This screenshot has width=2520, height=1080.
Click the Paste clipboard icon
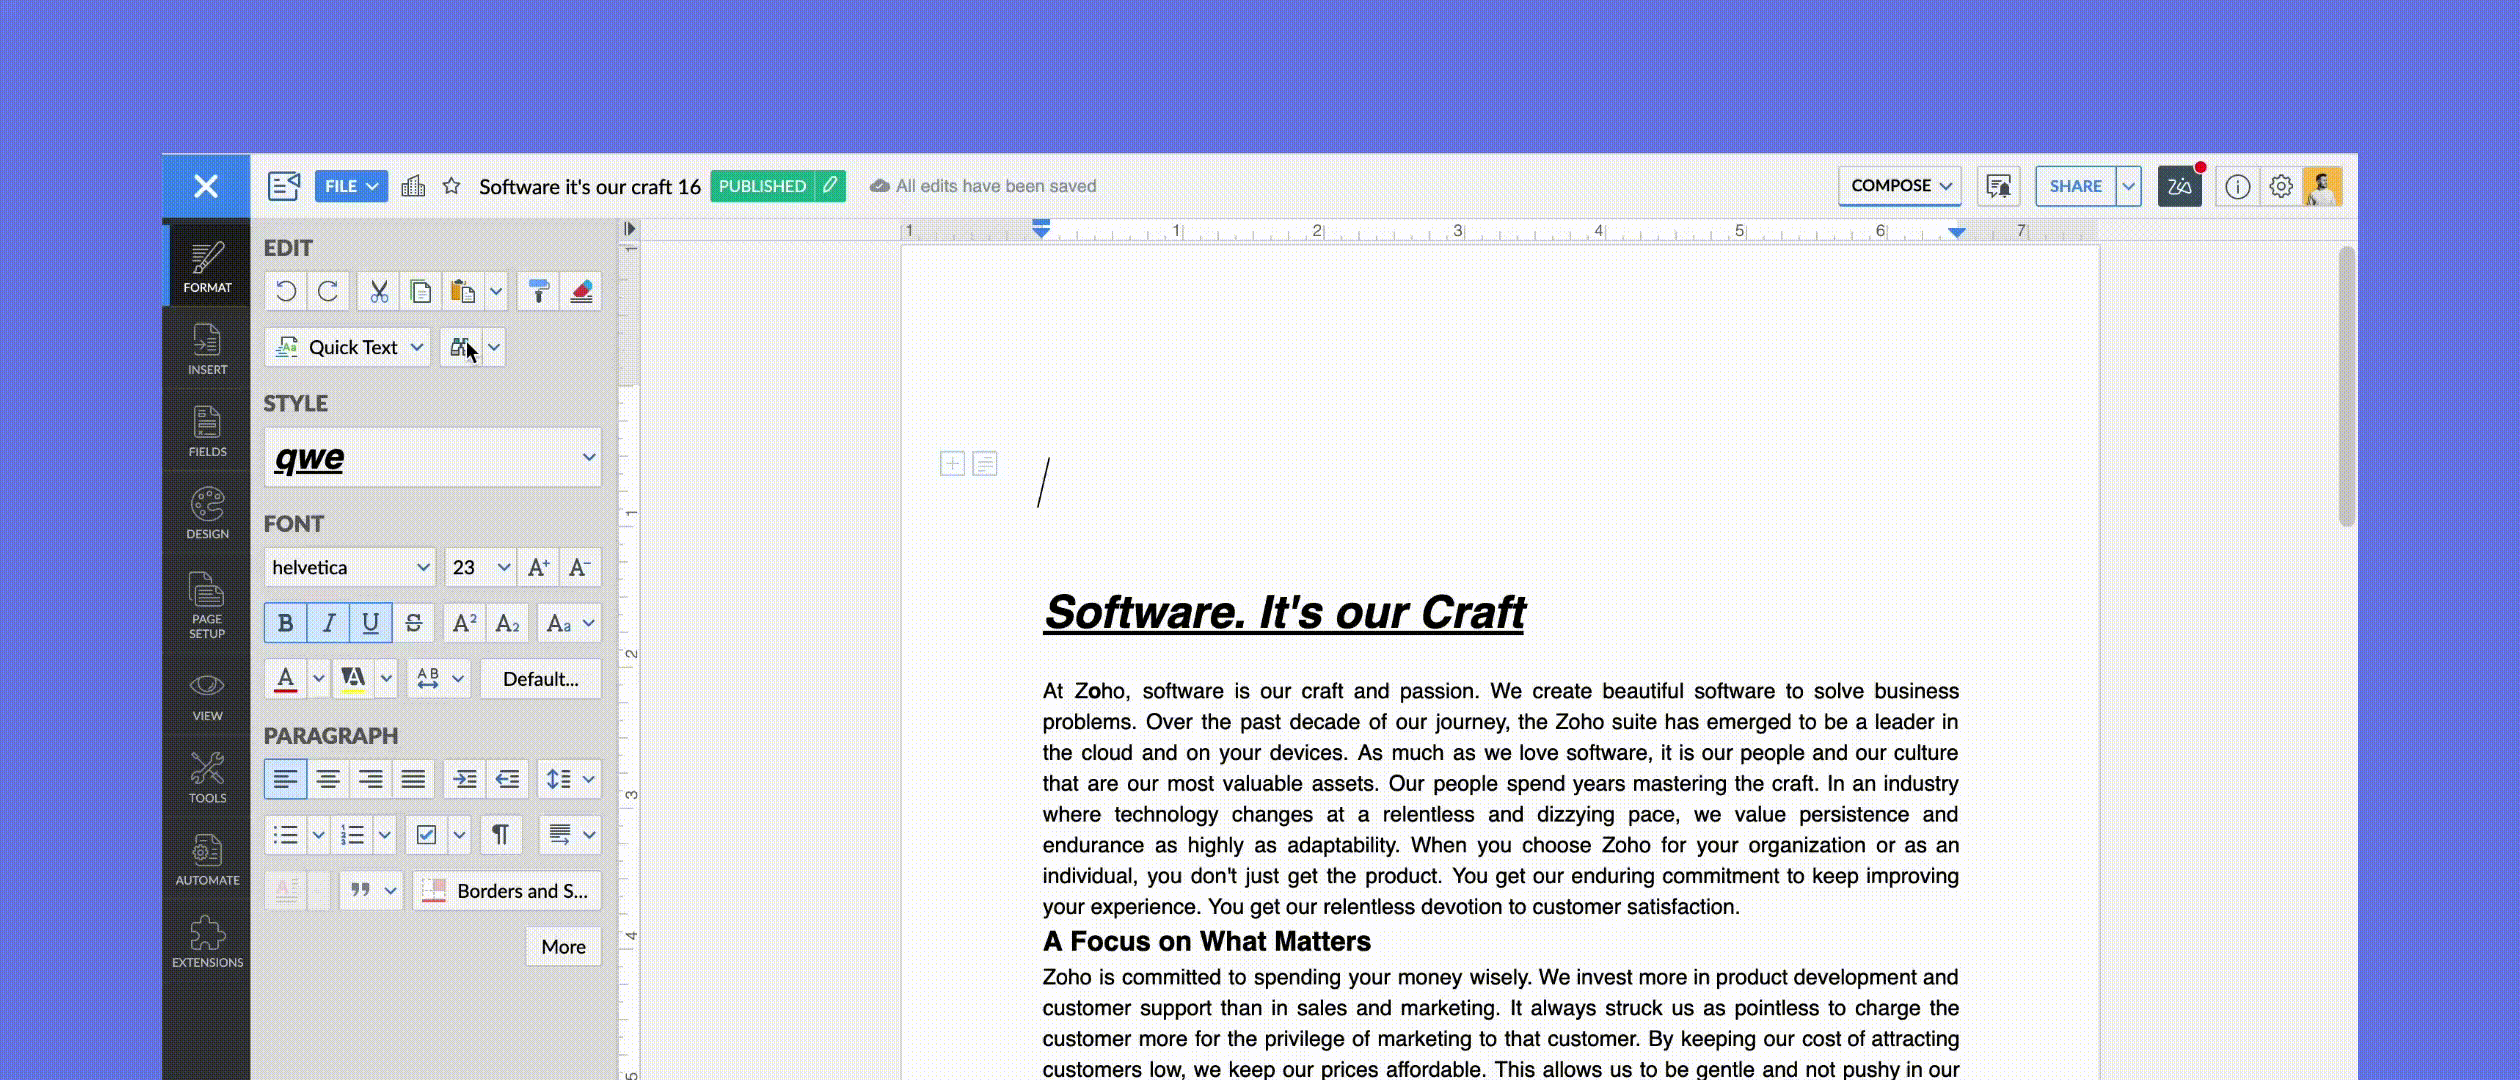click(x=462, y=291)
